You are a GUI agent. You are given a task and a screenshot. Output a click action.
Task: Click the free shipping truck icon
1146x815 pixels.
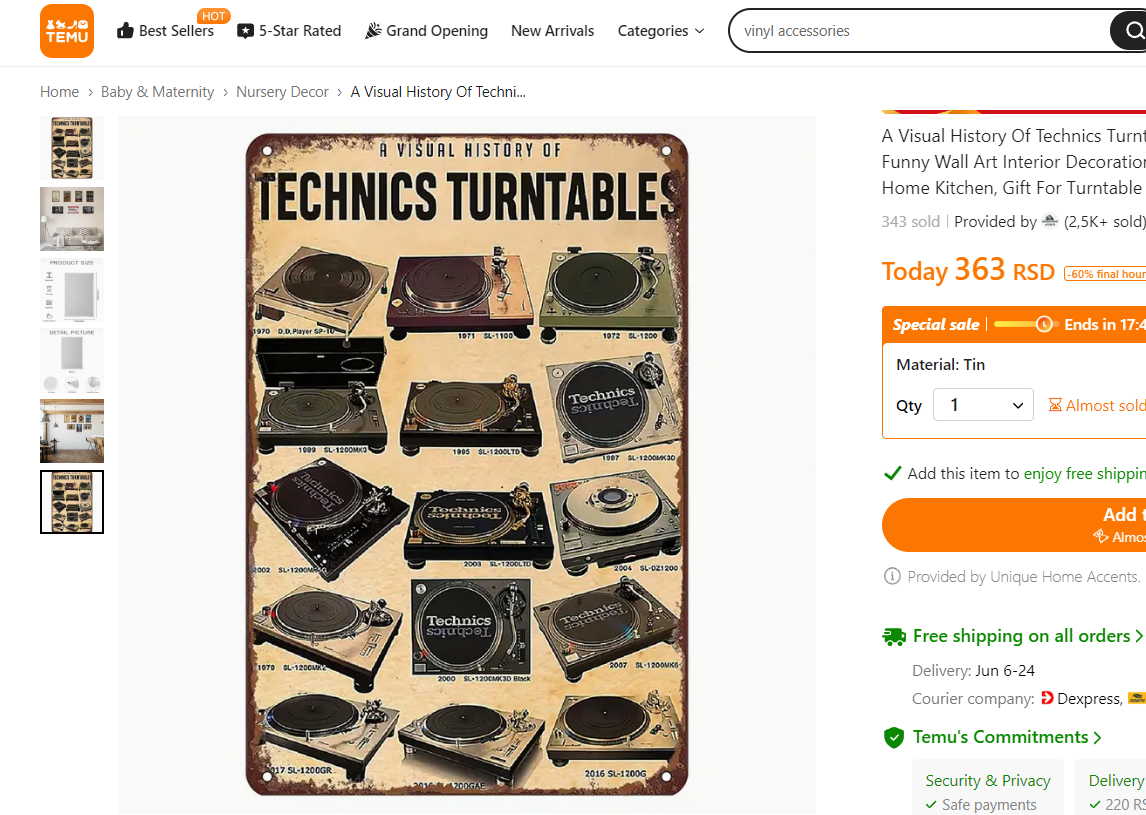894,636
